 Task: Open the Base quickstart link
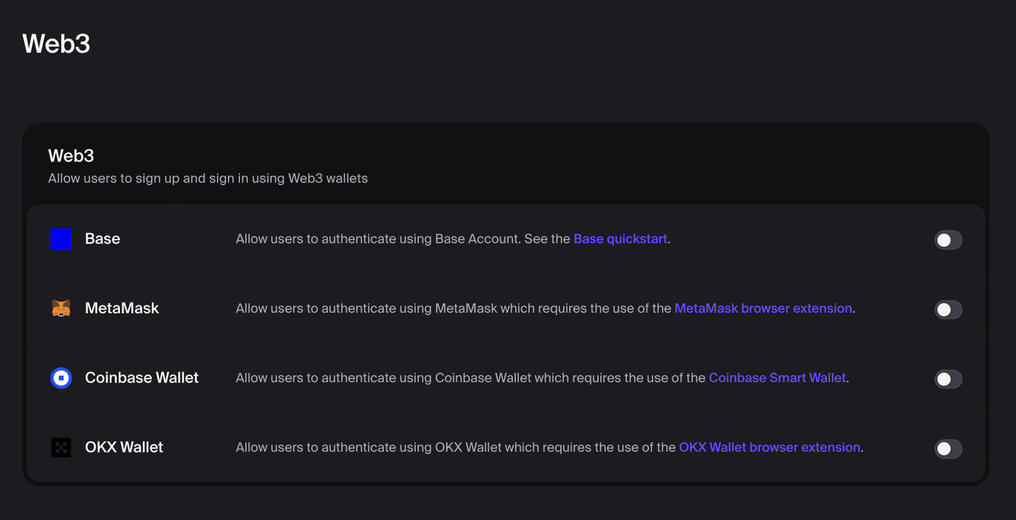pos(620,239)
